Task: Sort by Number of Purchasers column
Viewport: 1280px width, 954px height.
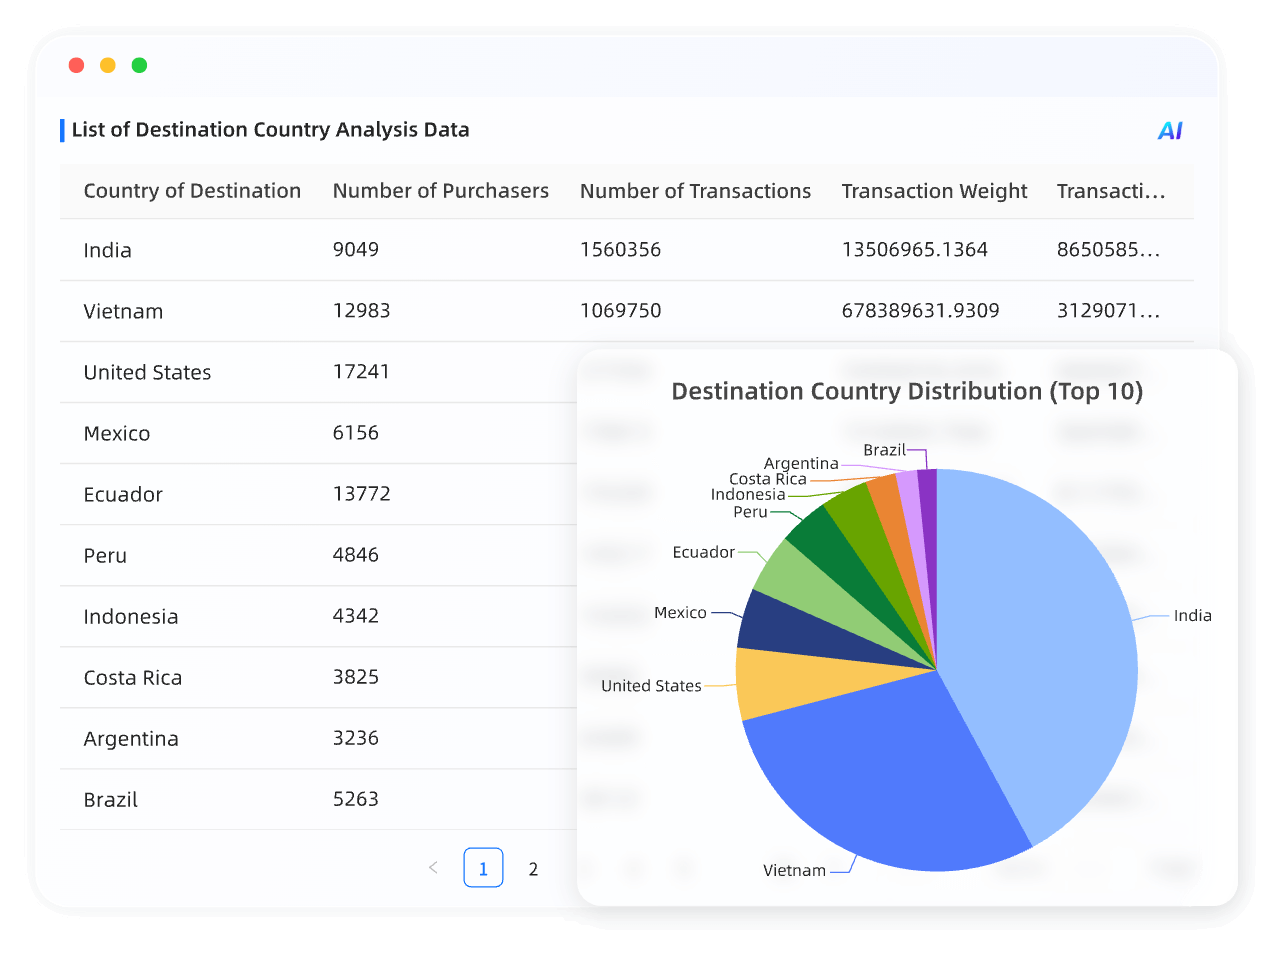Action: 440,191
